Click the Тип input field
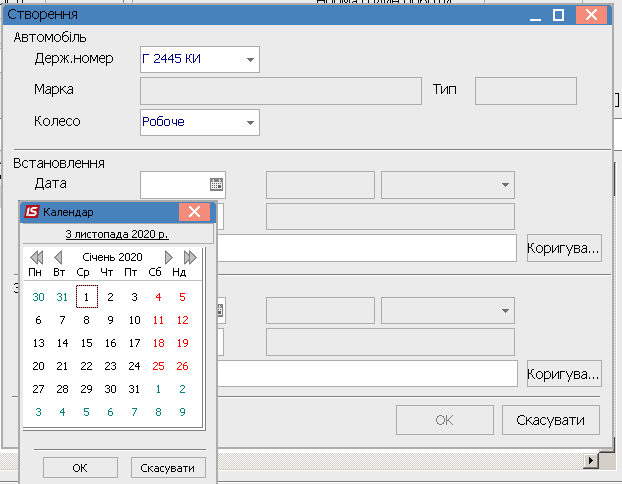 click(526, 91)
